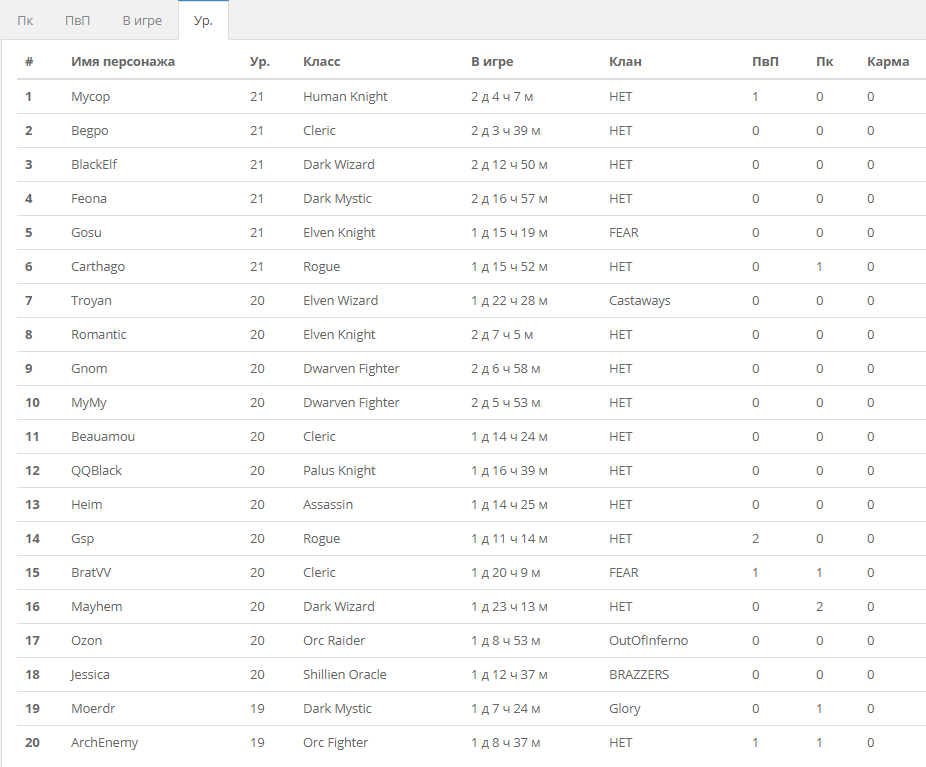Click the player name ArchEnemy

click(105, 743)
